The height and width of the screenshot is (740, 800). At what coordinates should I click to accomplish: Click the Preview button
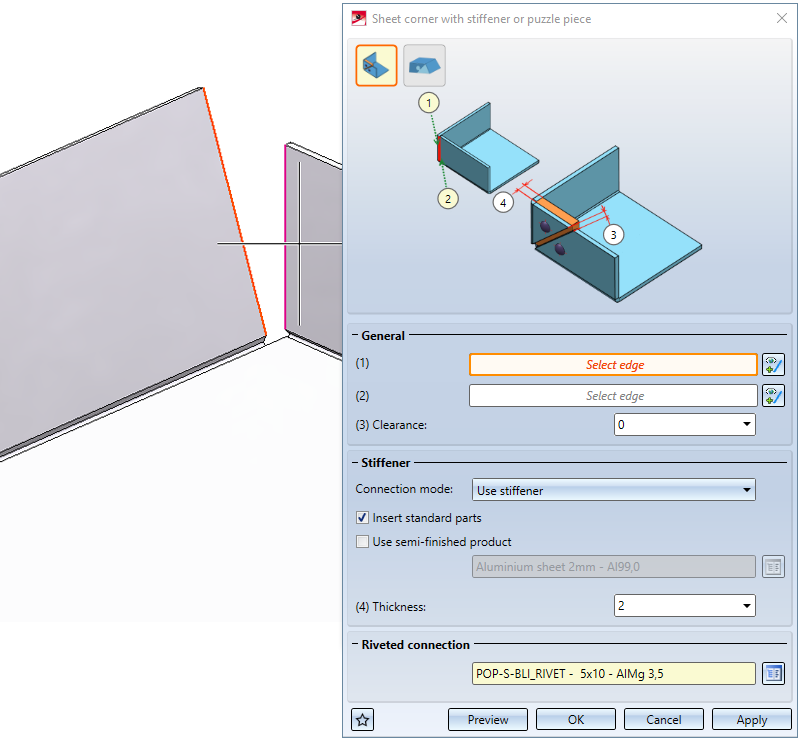(488, 720)
